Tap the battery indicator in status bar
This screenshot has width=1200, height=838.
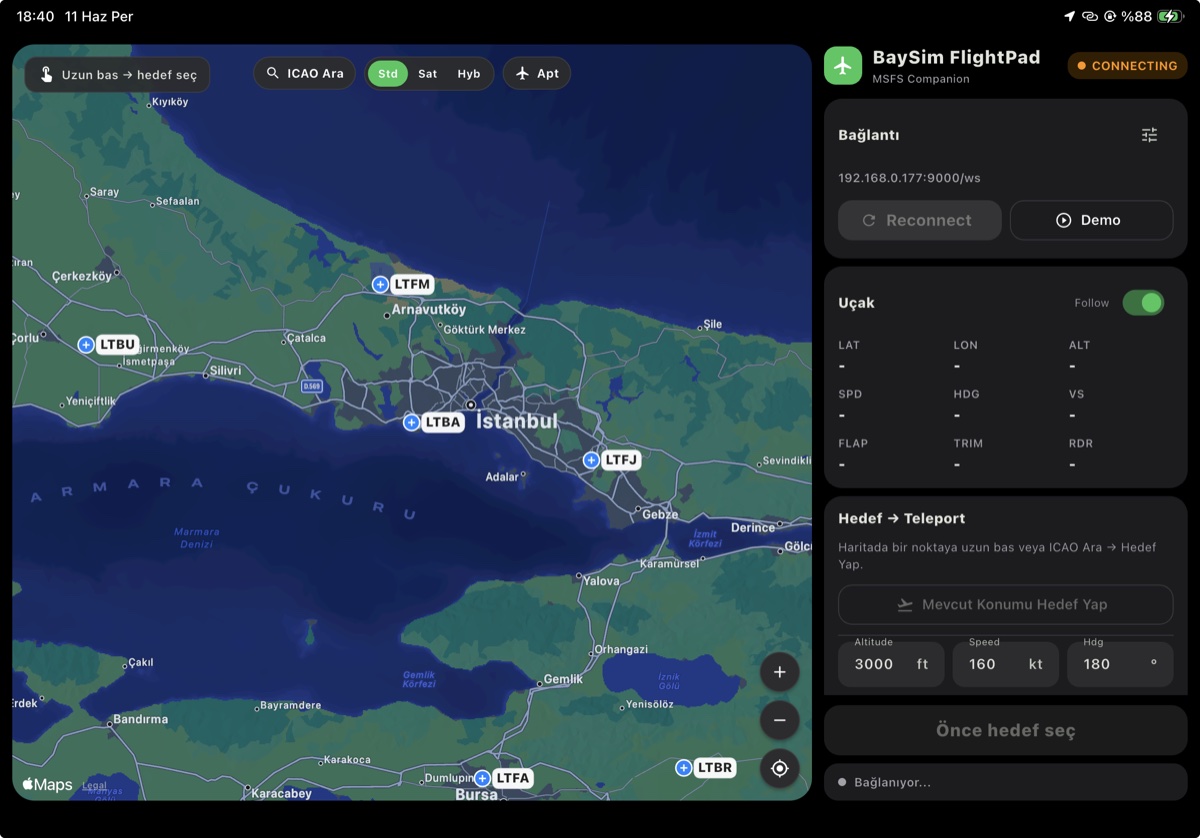[1170, 16]
